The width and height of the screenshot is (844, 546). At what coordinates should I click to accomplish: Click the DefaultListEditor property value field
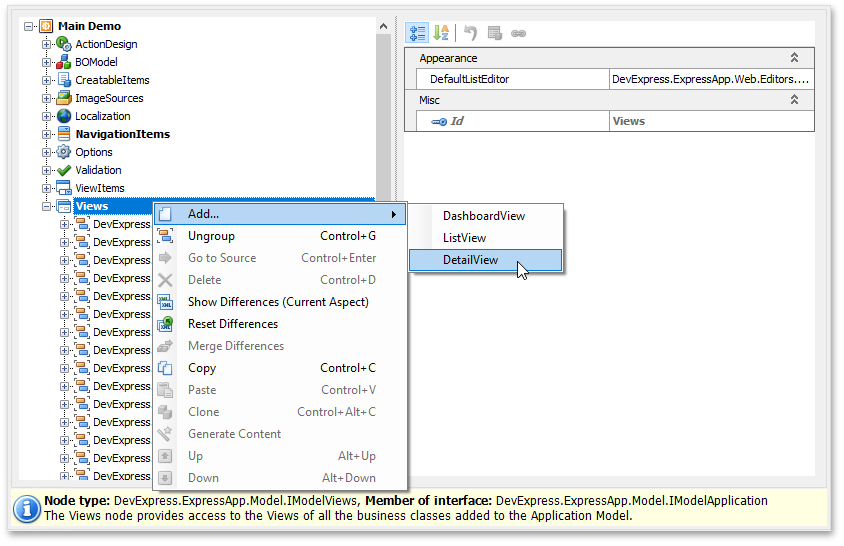pyautogui.click(x=710, y=78)
